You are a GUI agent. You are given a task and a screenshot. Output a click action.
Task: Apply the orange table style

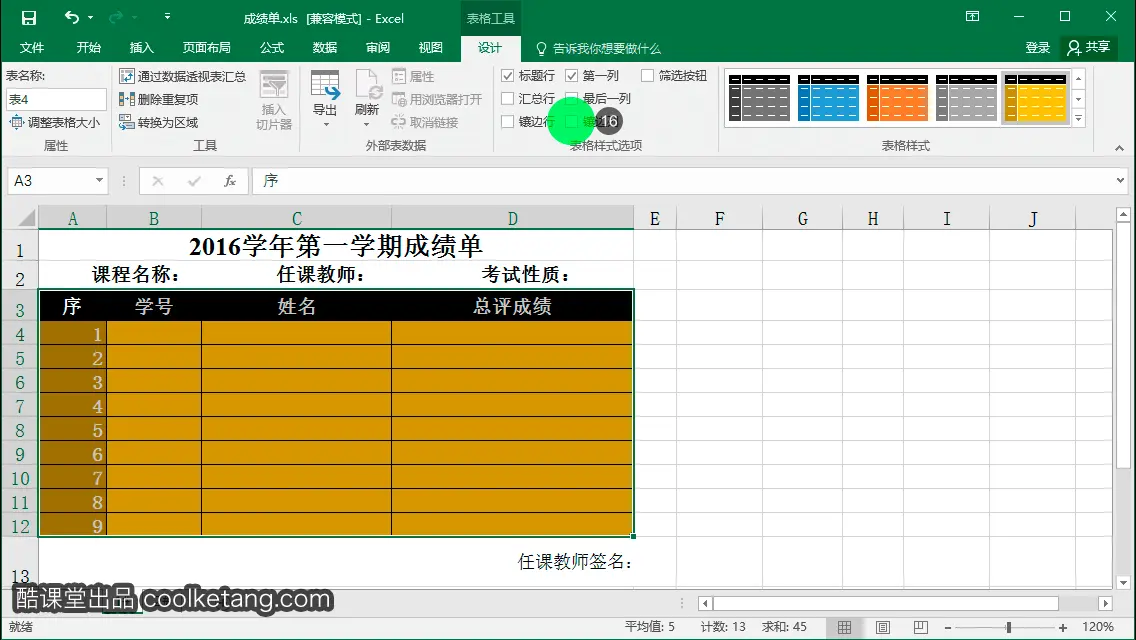897,97
